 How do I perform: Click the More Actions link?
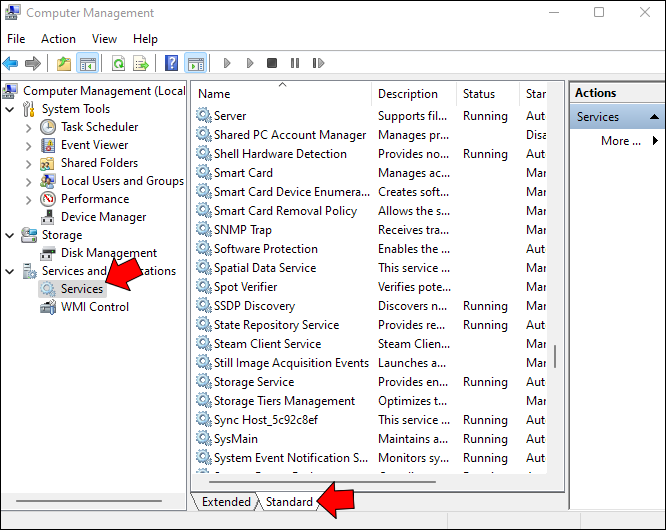pyautogui.click(x=621, y=141)
